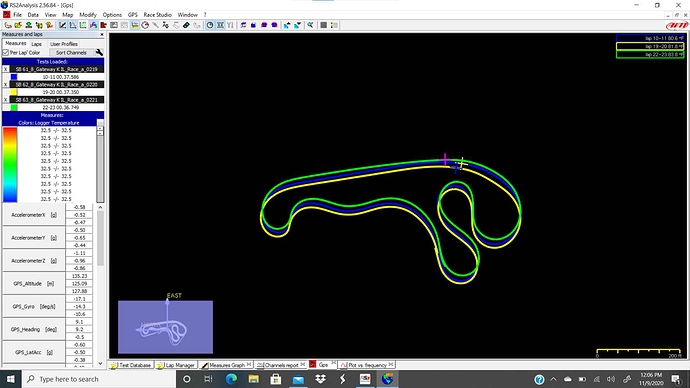
Task: Click the yellow color swatch for lap 19-20
Action: (x=14, y=92)
